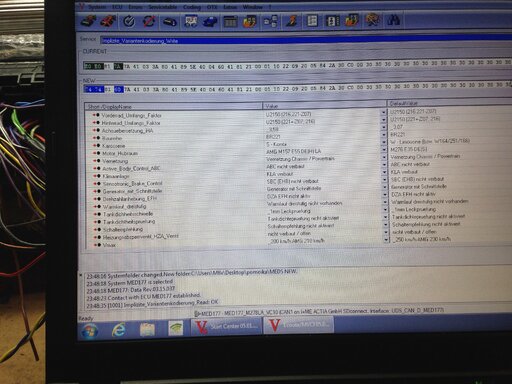
Task: Click the red lightning bolt toolbar icon
Action: click(x=291, y=21)
